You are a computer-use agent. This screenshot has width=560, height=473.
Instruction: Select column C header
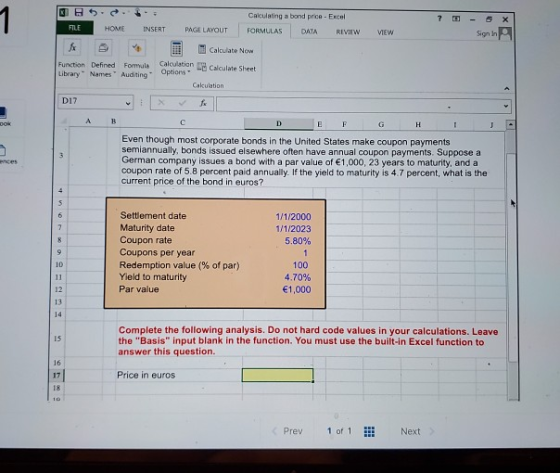(182, 122)
